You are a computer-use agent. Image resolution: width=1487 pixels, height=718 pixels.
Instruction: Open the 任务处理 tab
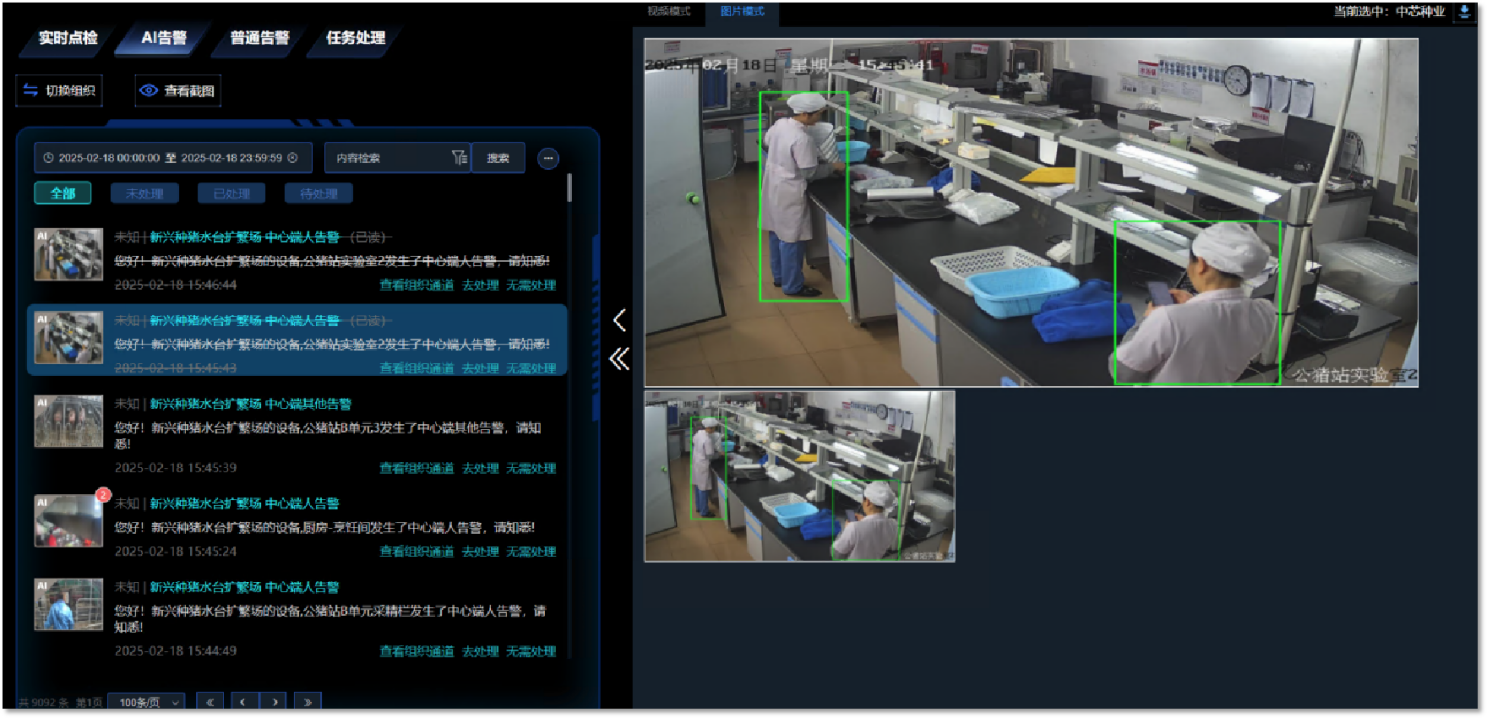[355, 38]
